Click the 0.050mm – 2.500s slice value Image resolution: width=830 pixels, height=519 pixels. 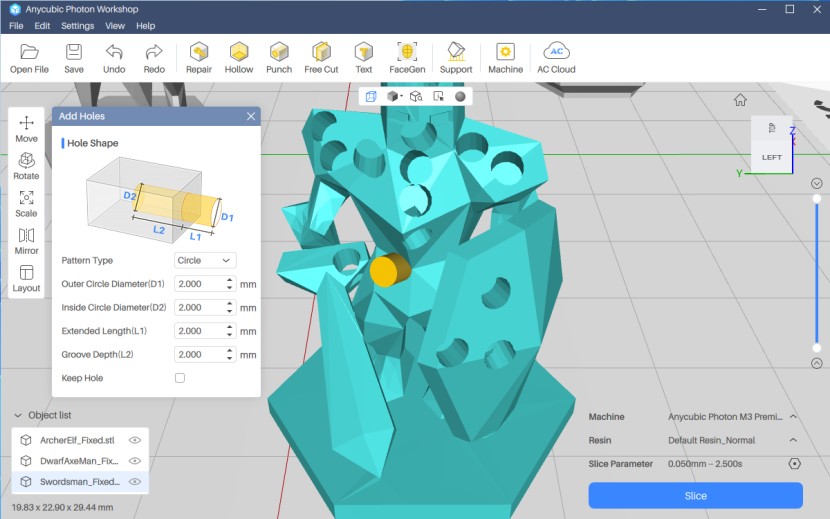(705, 464)
